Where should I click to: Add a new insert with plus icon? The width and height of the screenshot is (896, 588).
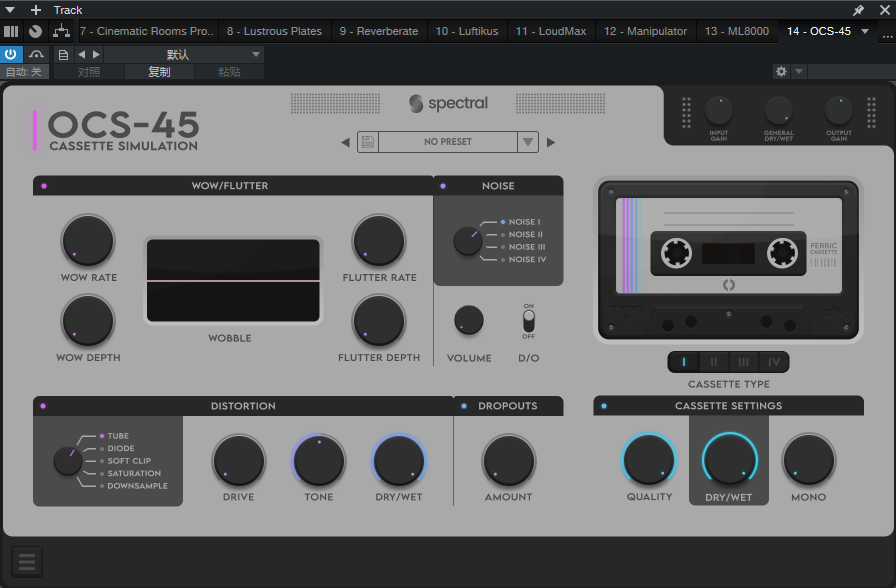[x=36, y=10]
